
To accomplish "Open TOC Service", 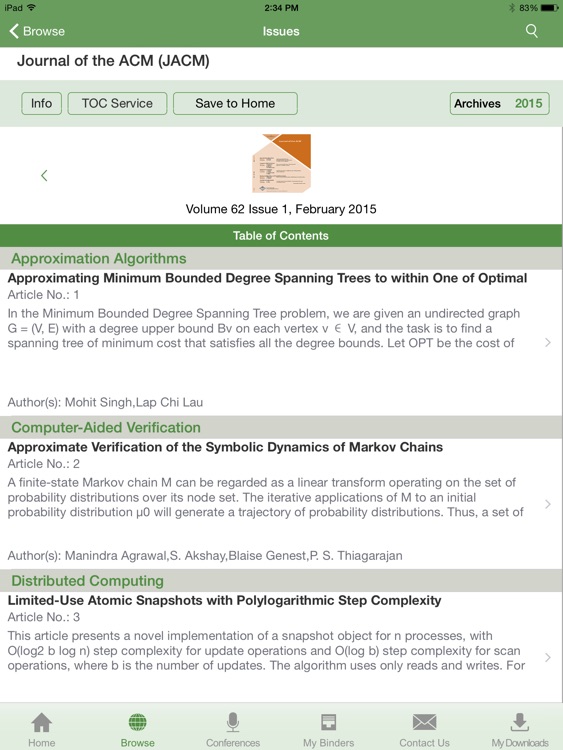I will (x=117, y=103).
